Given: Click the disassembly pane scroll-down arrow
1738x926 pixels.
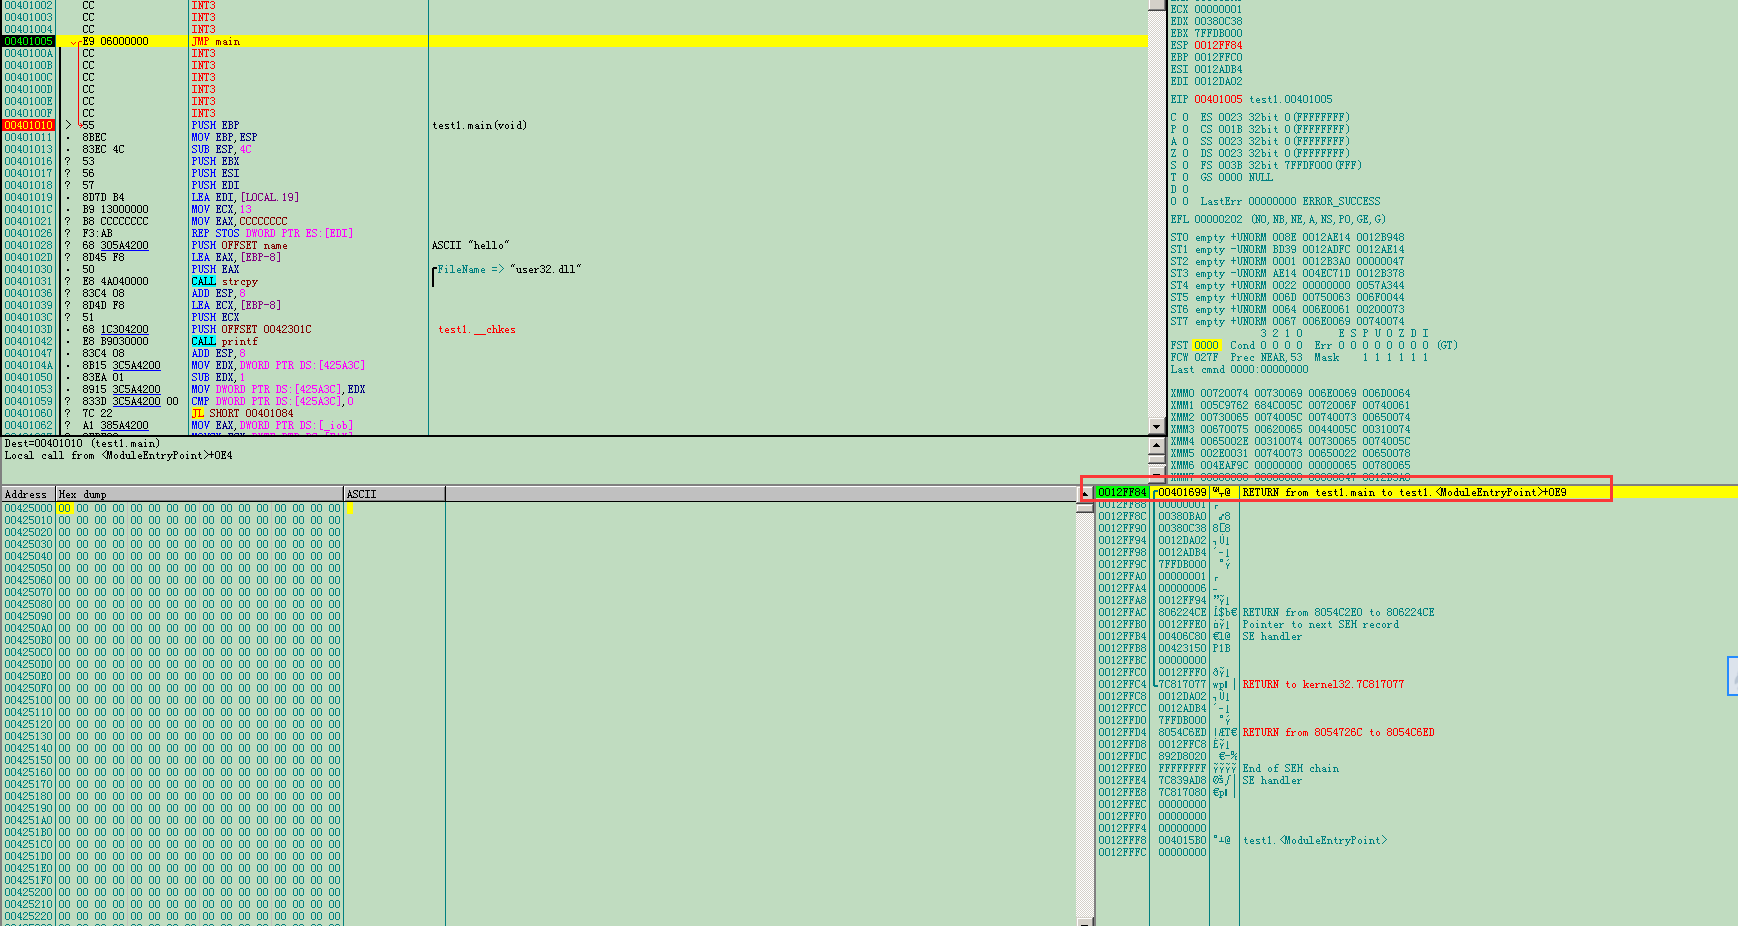Looking at the screenshot, I should (1156, 426).
